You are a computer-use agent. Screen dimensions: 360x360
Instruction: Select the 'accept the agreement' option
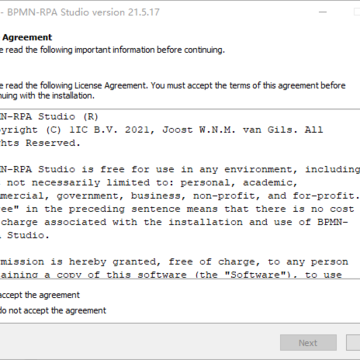click(x=40, y=295)
